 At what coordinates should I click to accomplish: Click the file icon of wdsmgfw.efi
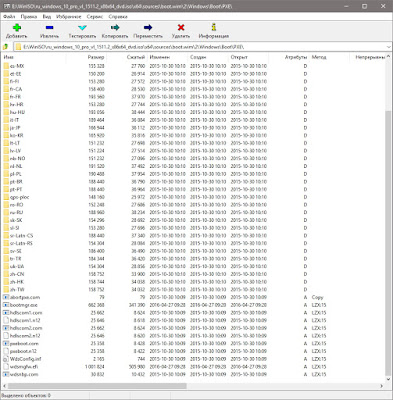[6, 367]
